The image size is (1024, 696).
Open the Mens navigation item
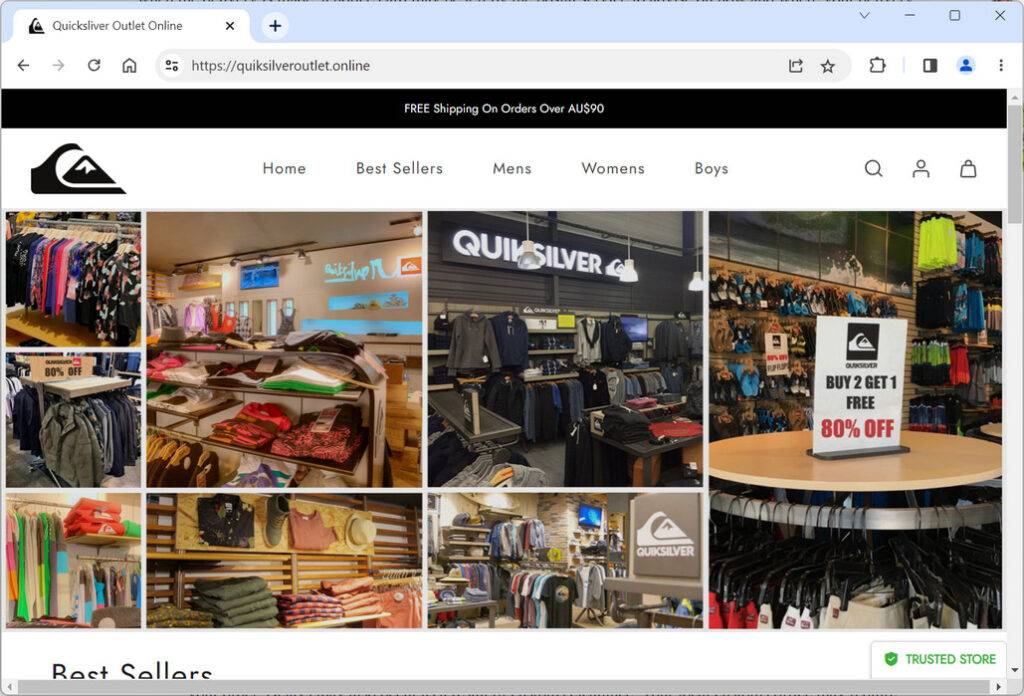(x=512, y=168)
